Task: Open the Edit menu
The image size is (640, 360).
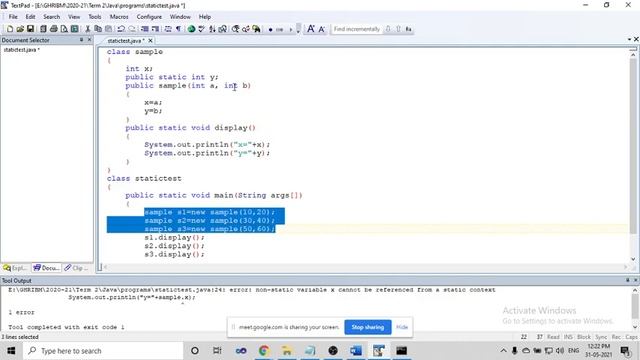Action: (30, 17)
